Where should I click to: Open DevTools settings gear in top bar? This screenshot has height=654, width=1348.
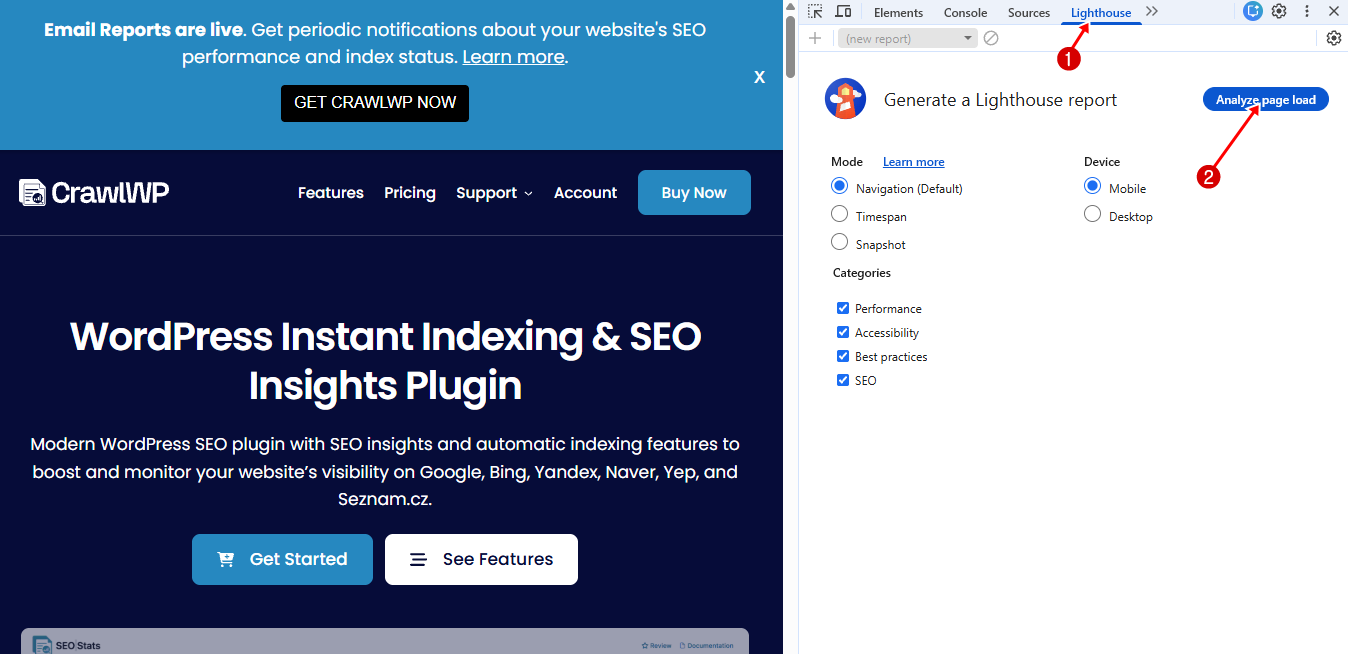click(1279, 12)
